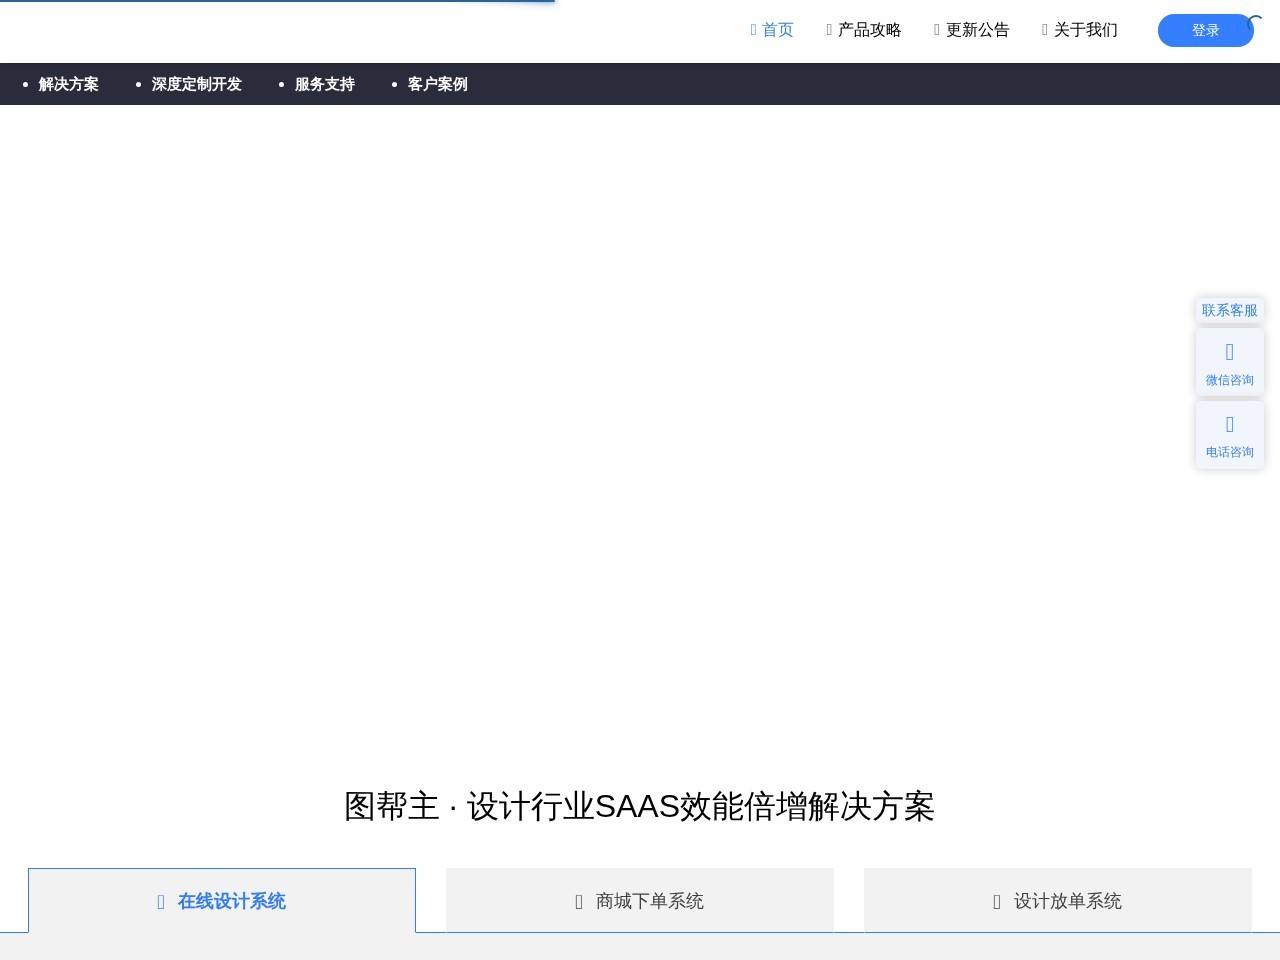The width and height of the screenshot is (1280, 960).
Task: Open 服务支持 menu item
Action: point(325,84)
